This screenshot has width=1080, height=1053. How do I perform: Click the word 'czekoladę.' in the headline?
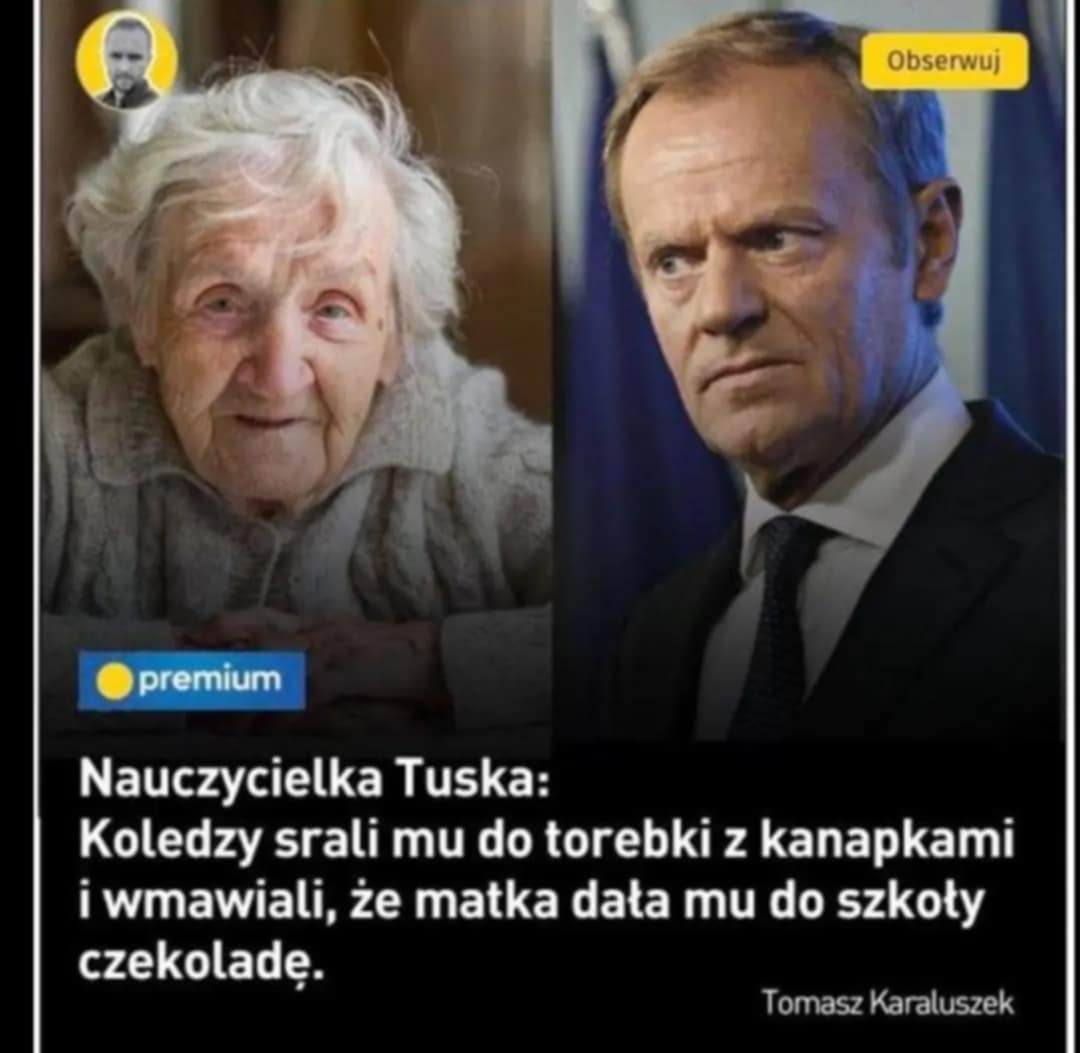click(x=200, y=963)
